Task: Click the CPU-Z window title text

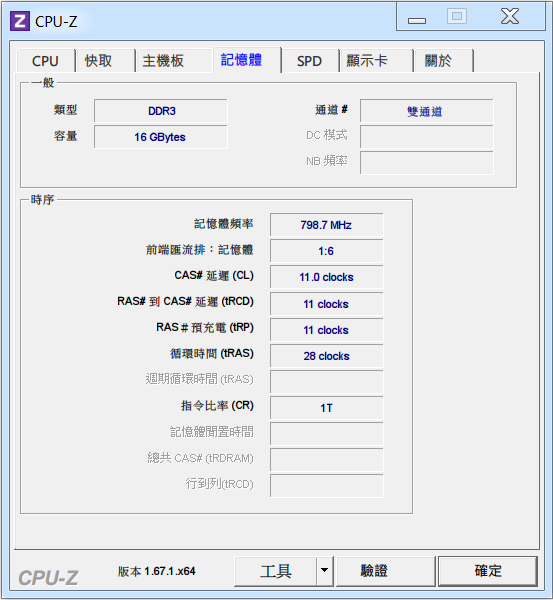Action: tap(56, 21)
